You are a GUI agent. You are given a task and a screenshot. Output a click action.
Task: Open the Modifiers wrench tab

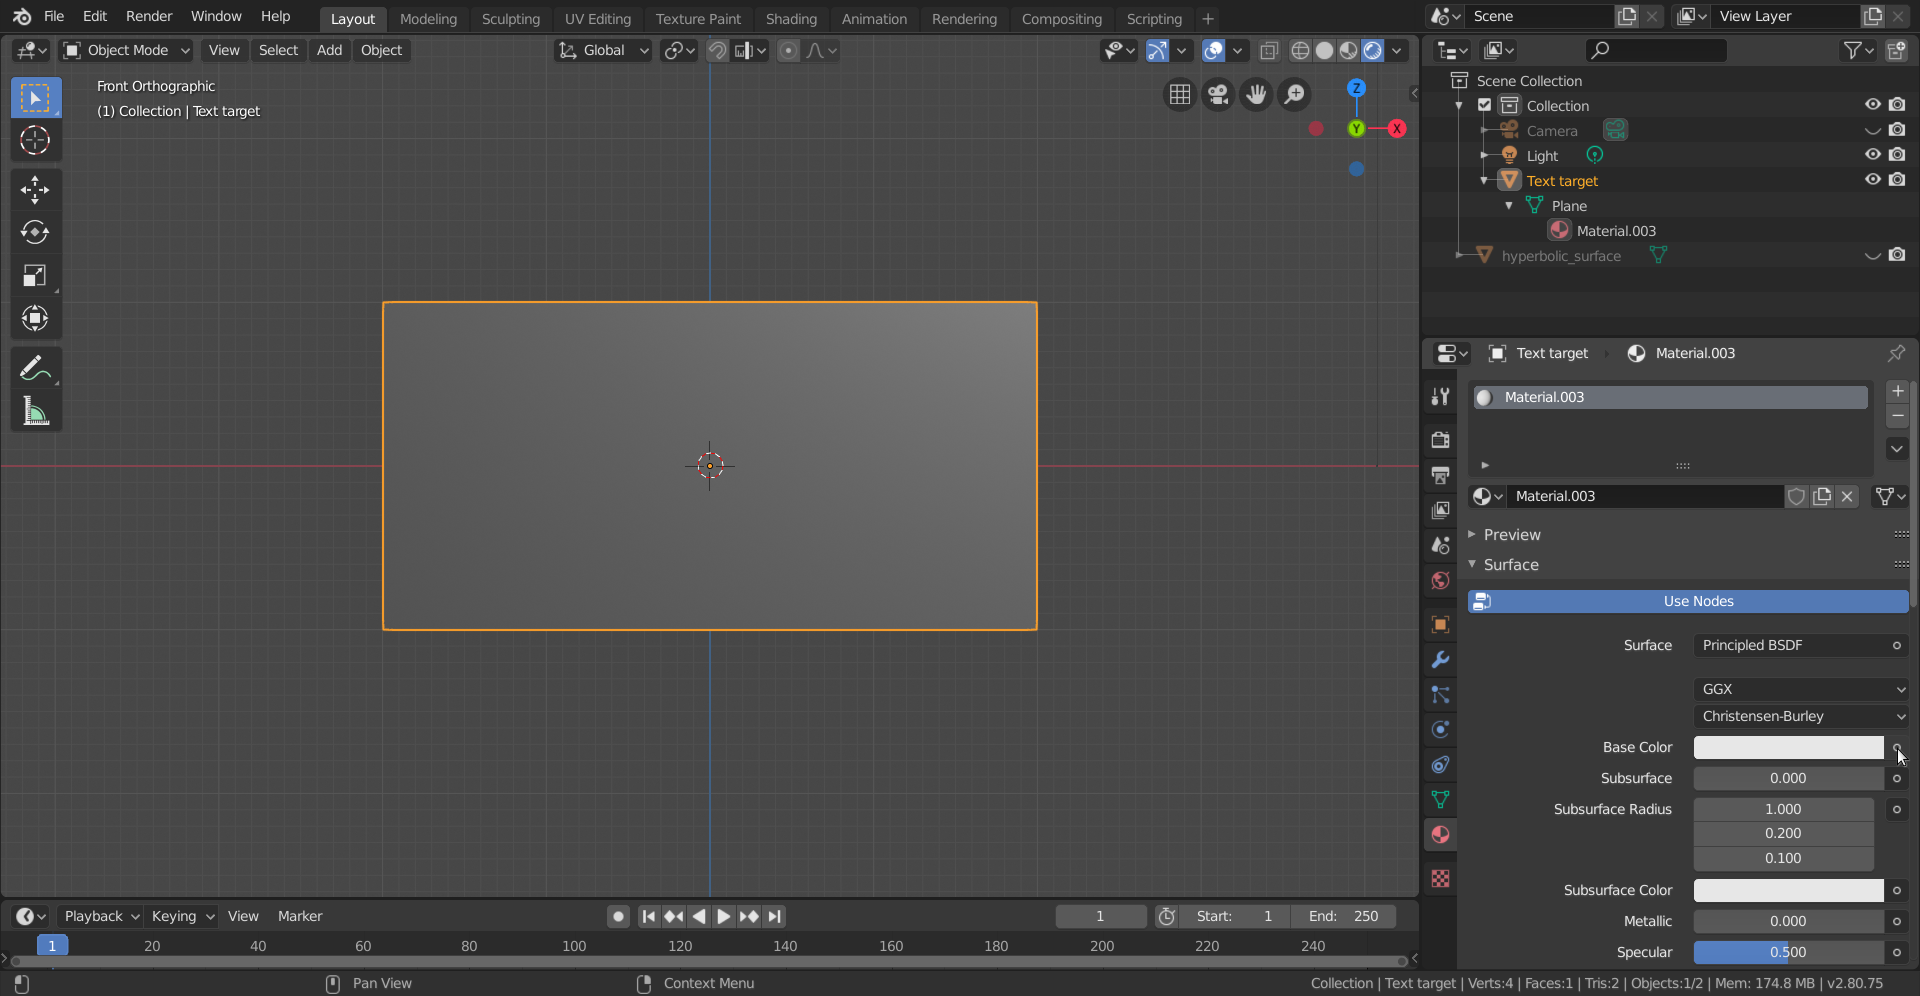click(x=1440, y=660)
